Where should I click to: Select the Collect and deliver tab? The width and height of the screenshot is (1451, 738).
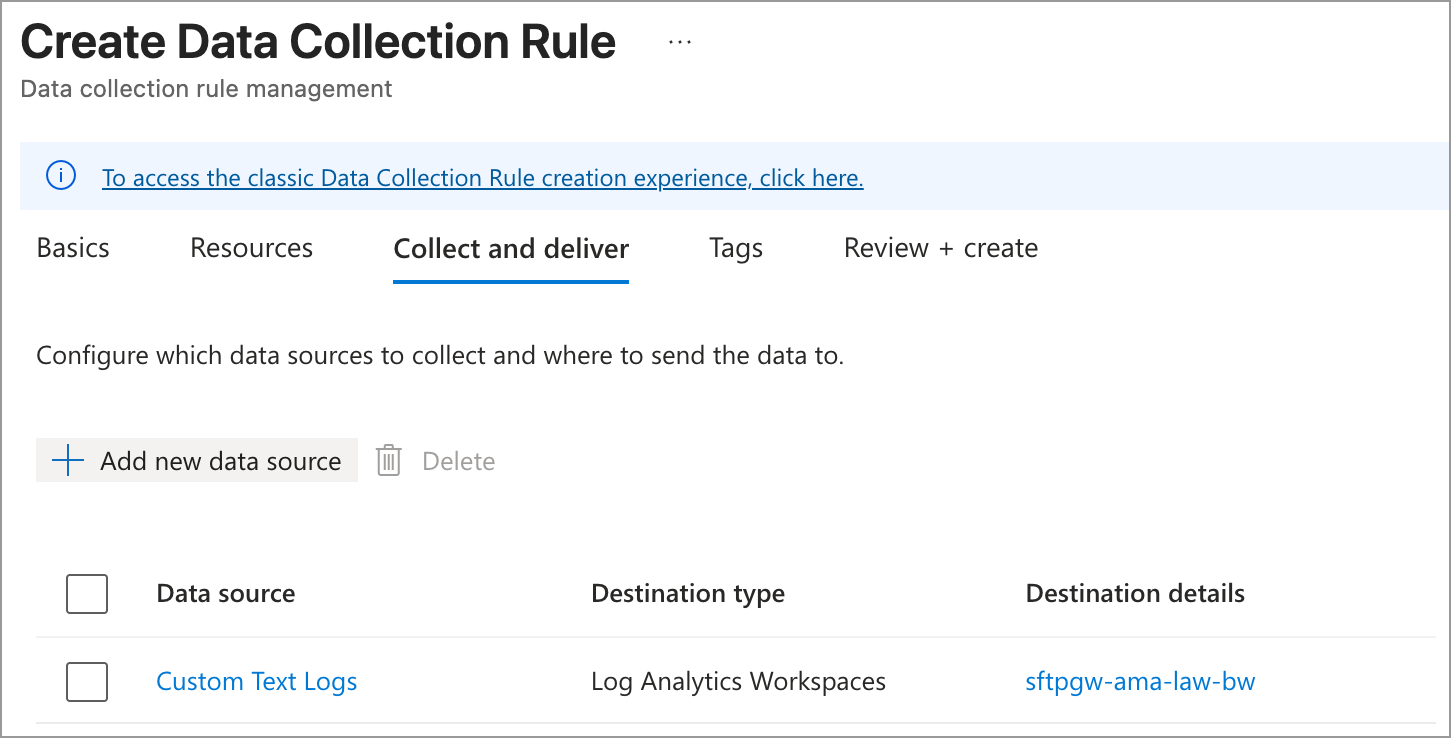tap(511, 249)
